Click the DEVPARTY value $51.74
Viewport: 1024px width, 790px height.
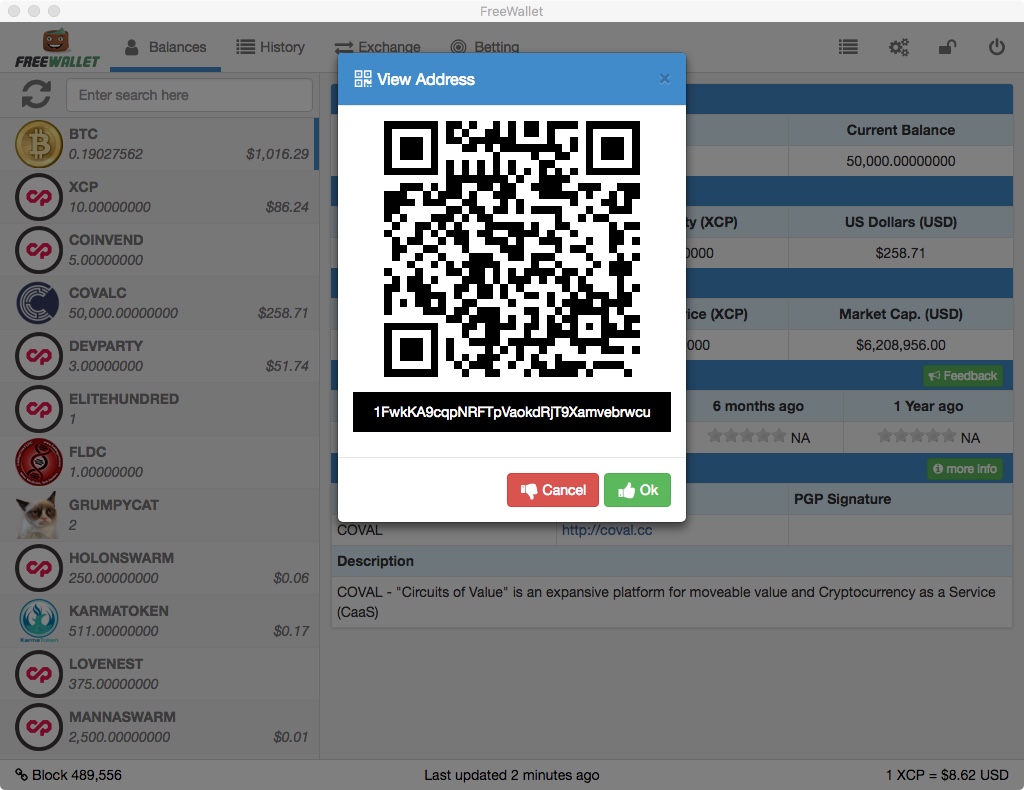coord(287,366)
